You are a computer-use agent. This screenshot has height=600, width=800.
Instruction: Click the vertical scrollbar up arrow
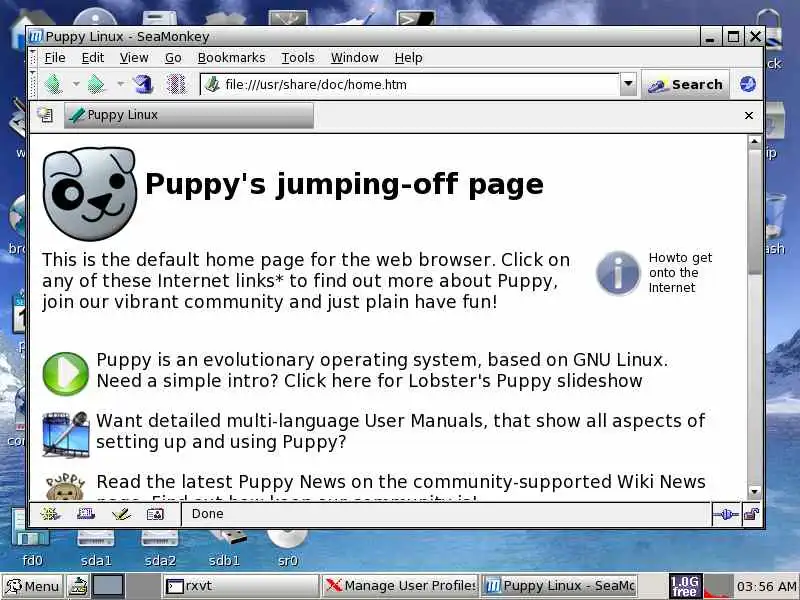pos(755,141)
